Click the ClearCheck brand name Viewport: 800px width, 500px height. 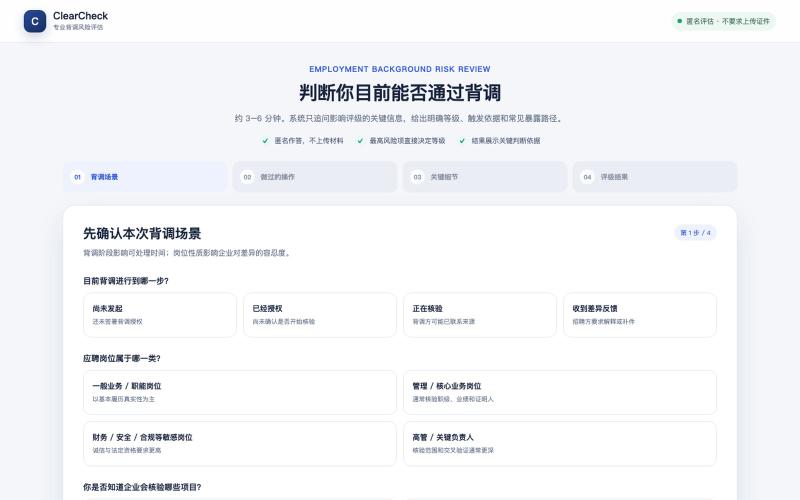point(80,16)
